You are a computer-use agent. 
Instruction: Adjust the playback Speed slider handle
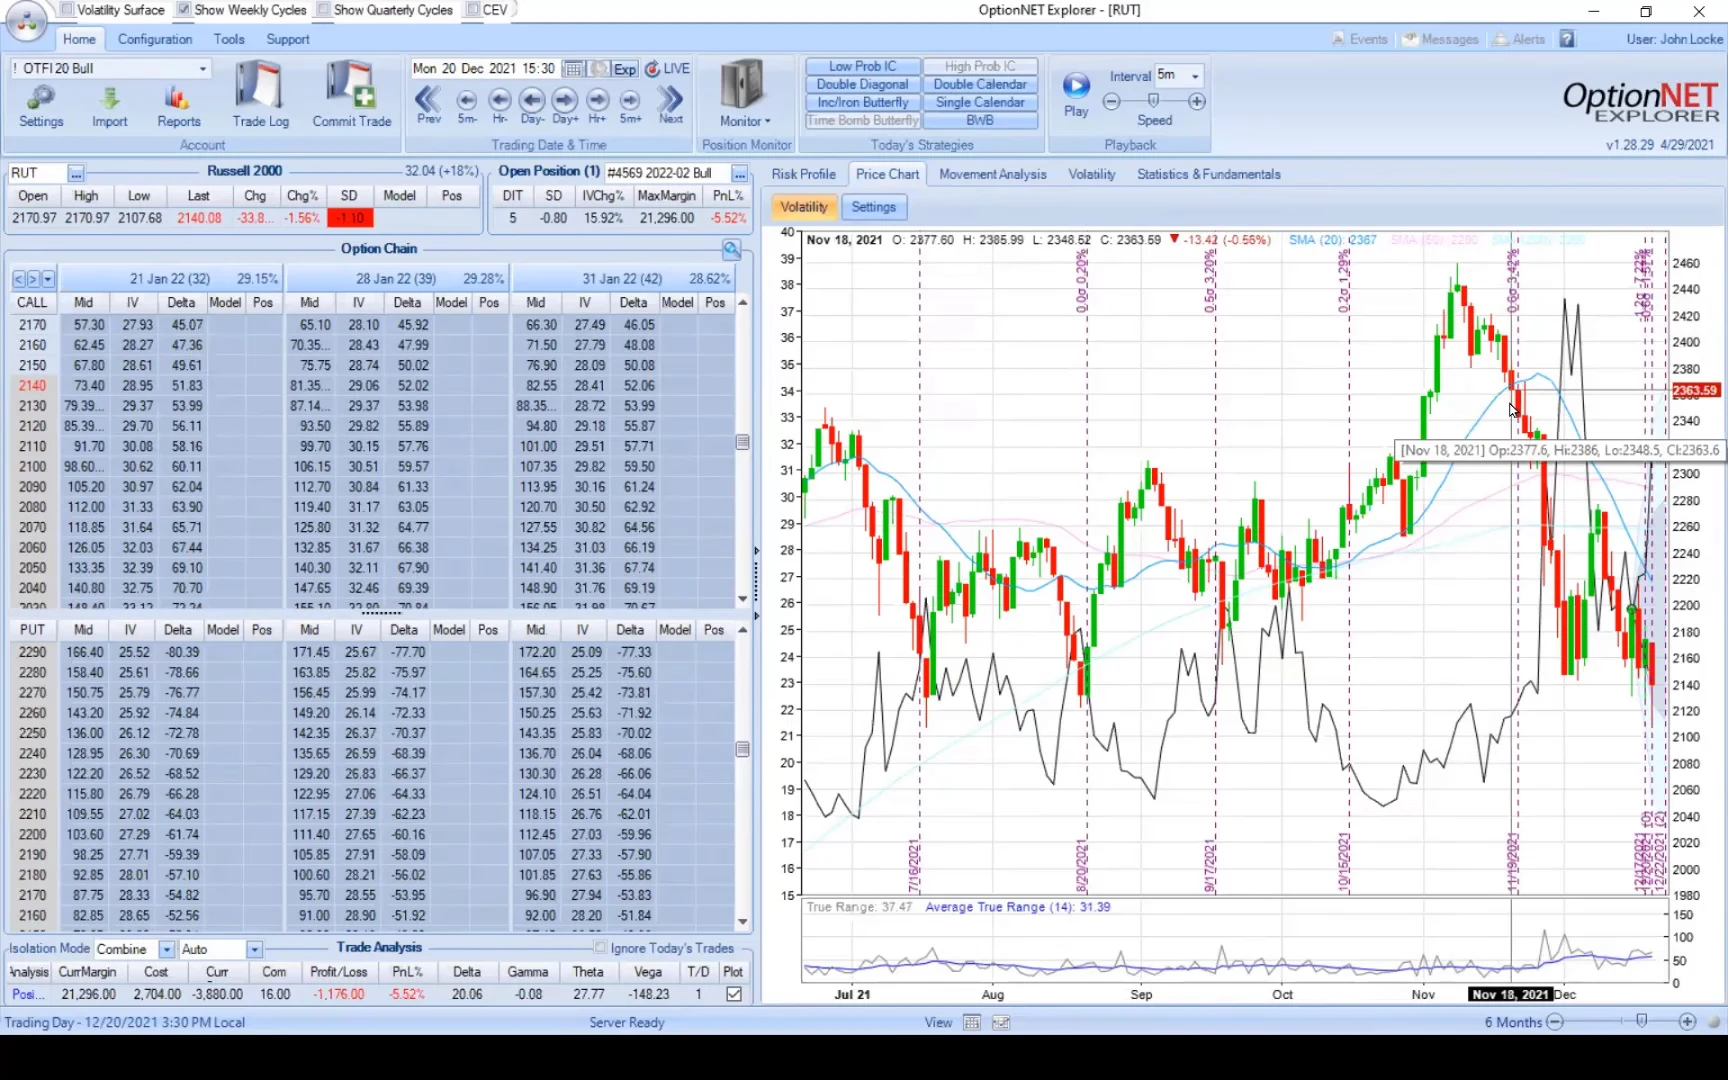(1153, 100)
